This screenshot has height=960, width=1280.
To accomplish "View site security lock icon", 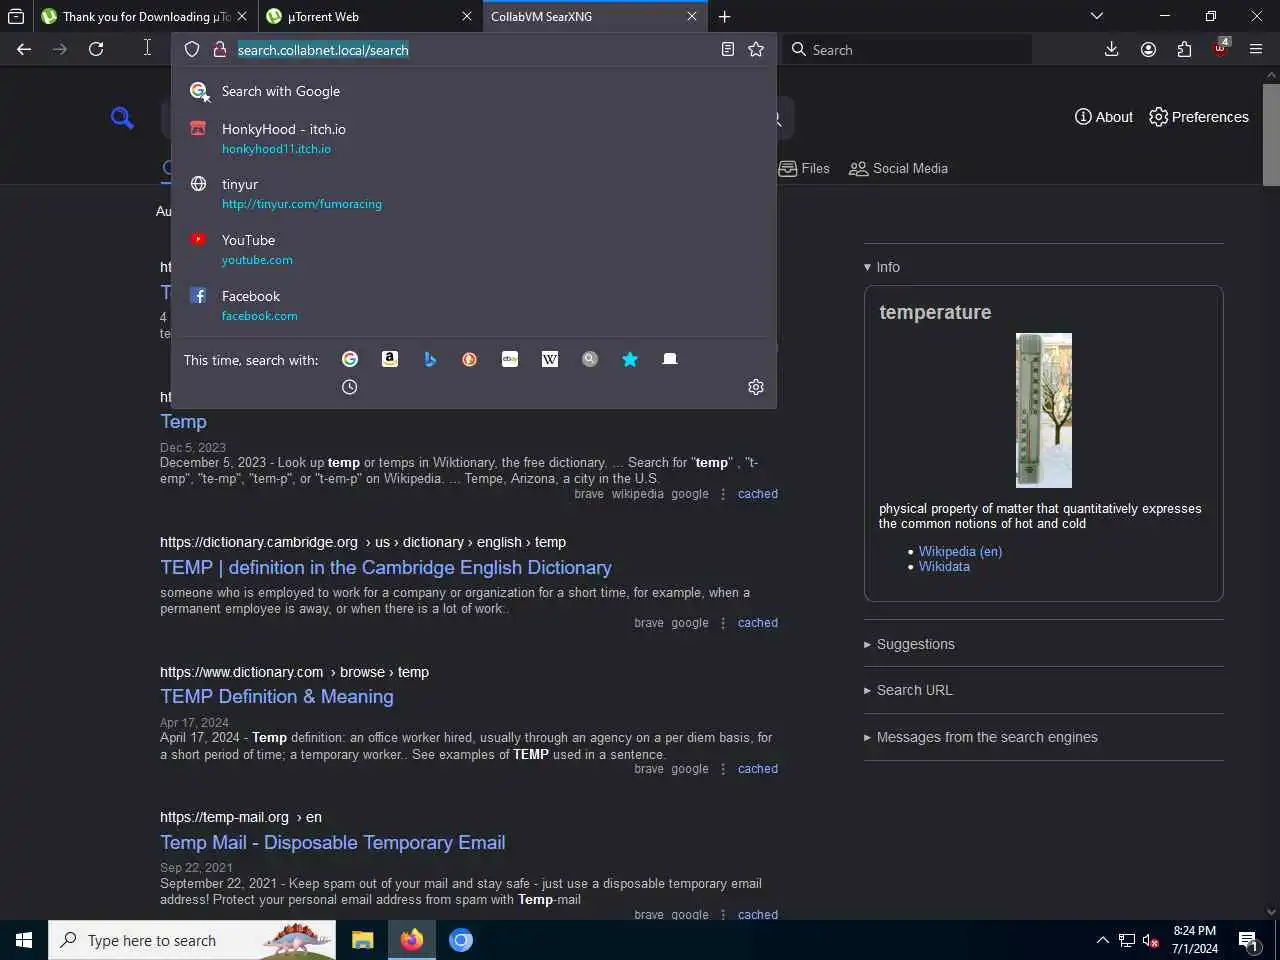I will pyautogui.click(x=220, y=49).
